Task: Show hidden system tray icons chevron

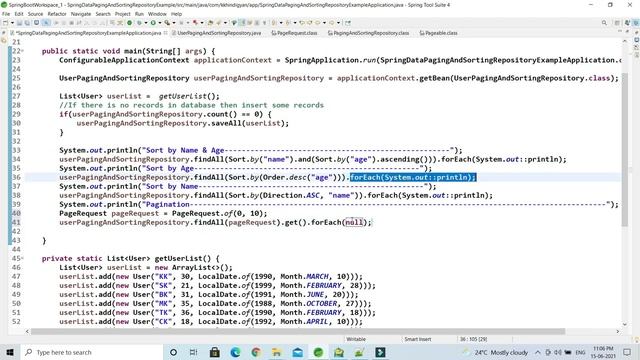Action: (x=538, y=352)
